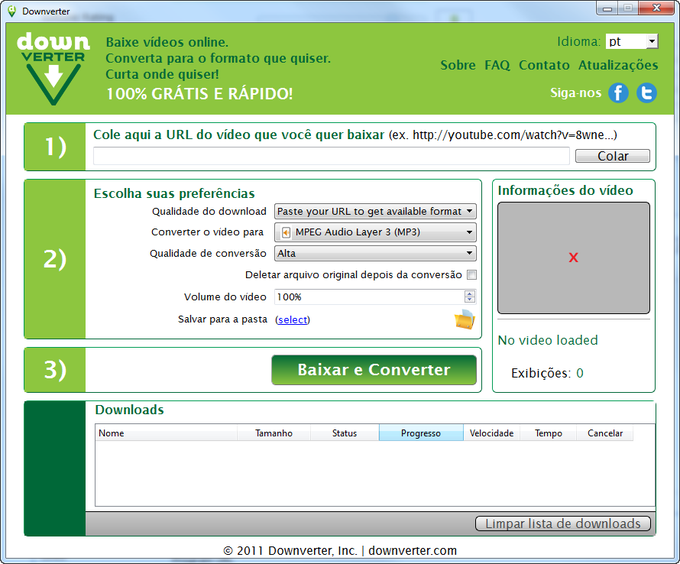680x564 pixels.
Task: Click the 'No video loaded' text
Action: (x=548, y=340)
